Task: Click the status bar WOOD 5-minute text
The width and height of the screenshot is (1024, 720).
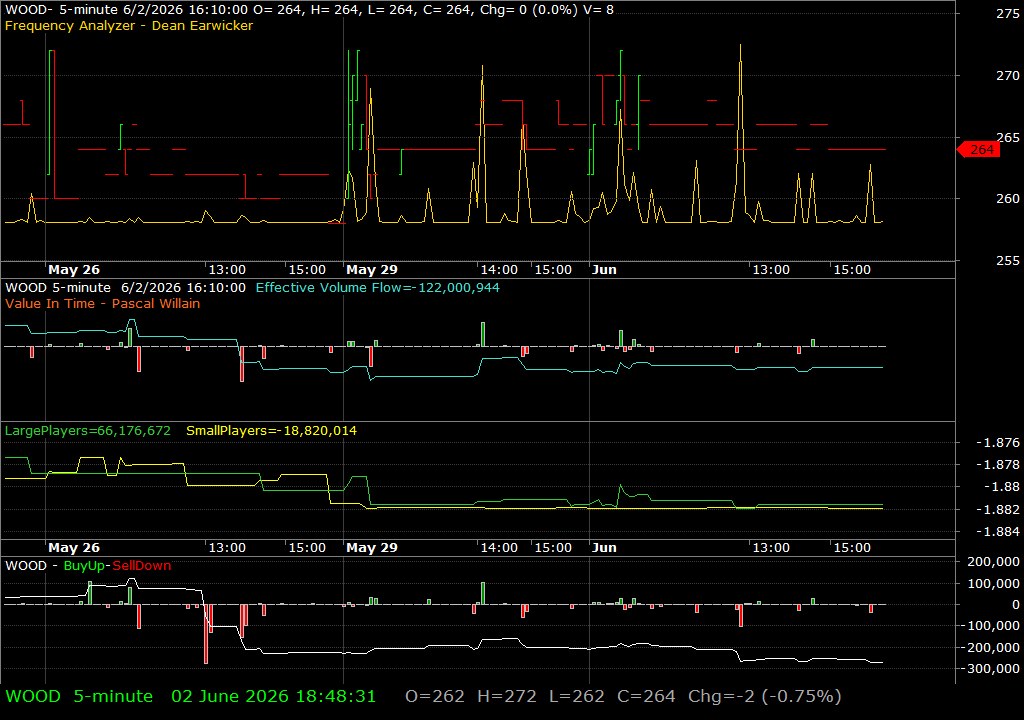Action: point(79,696)
